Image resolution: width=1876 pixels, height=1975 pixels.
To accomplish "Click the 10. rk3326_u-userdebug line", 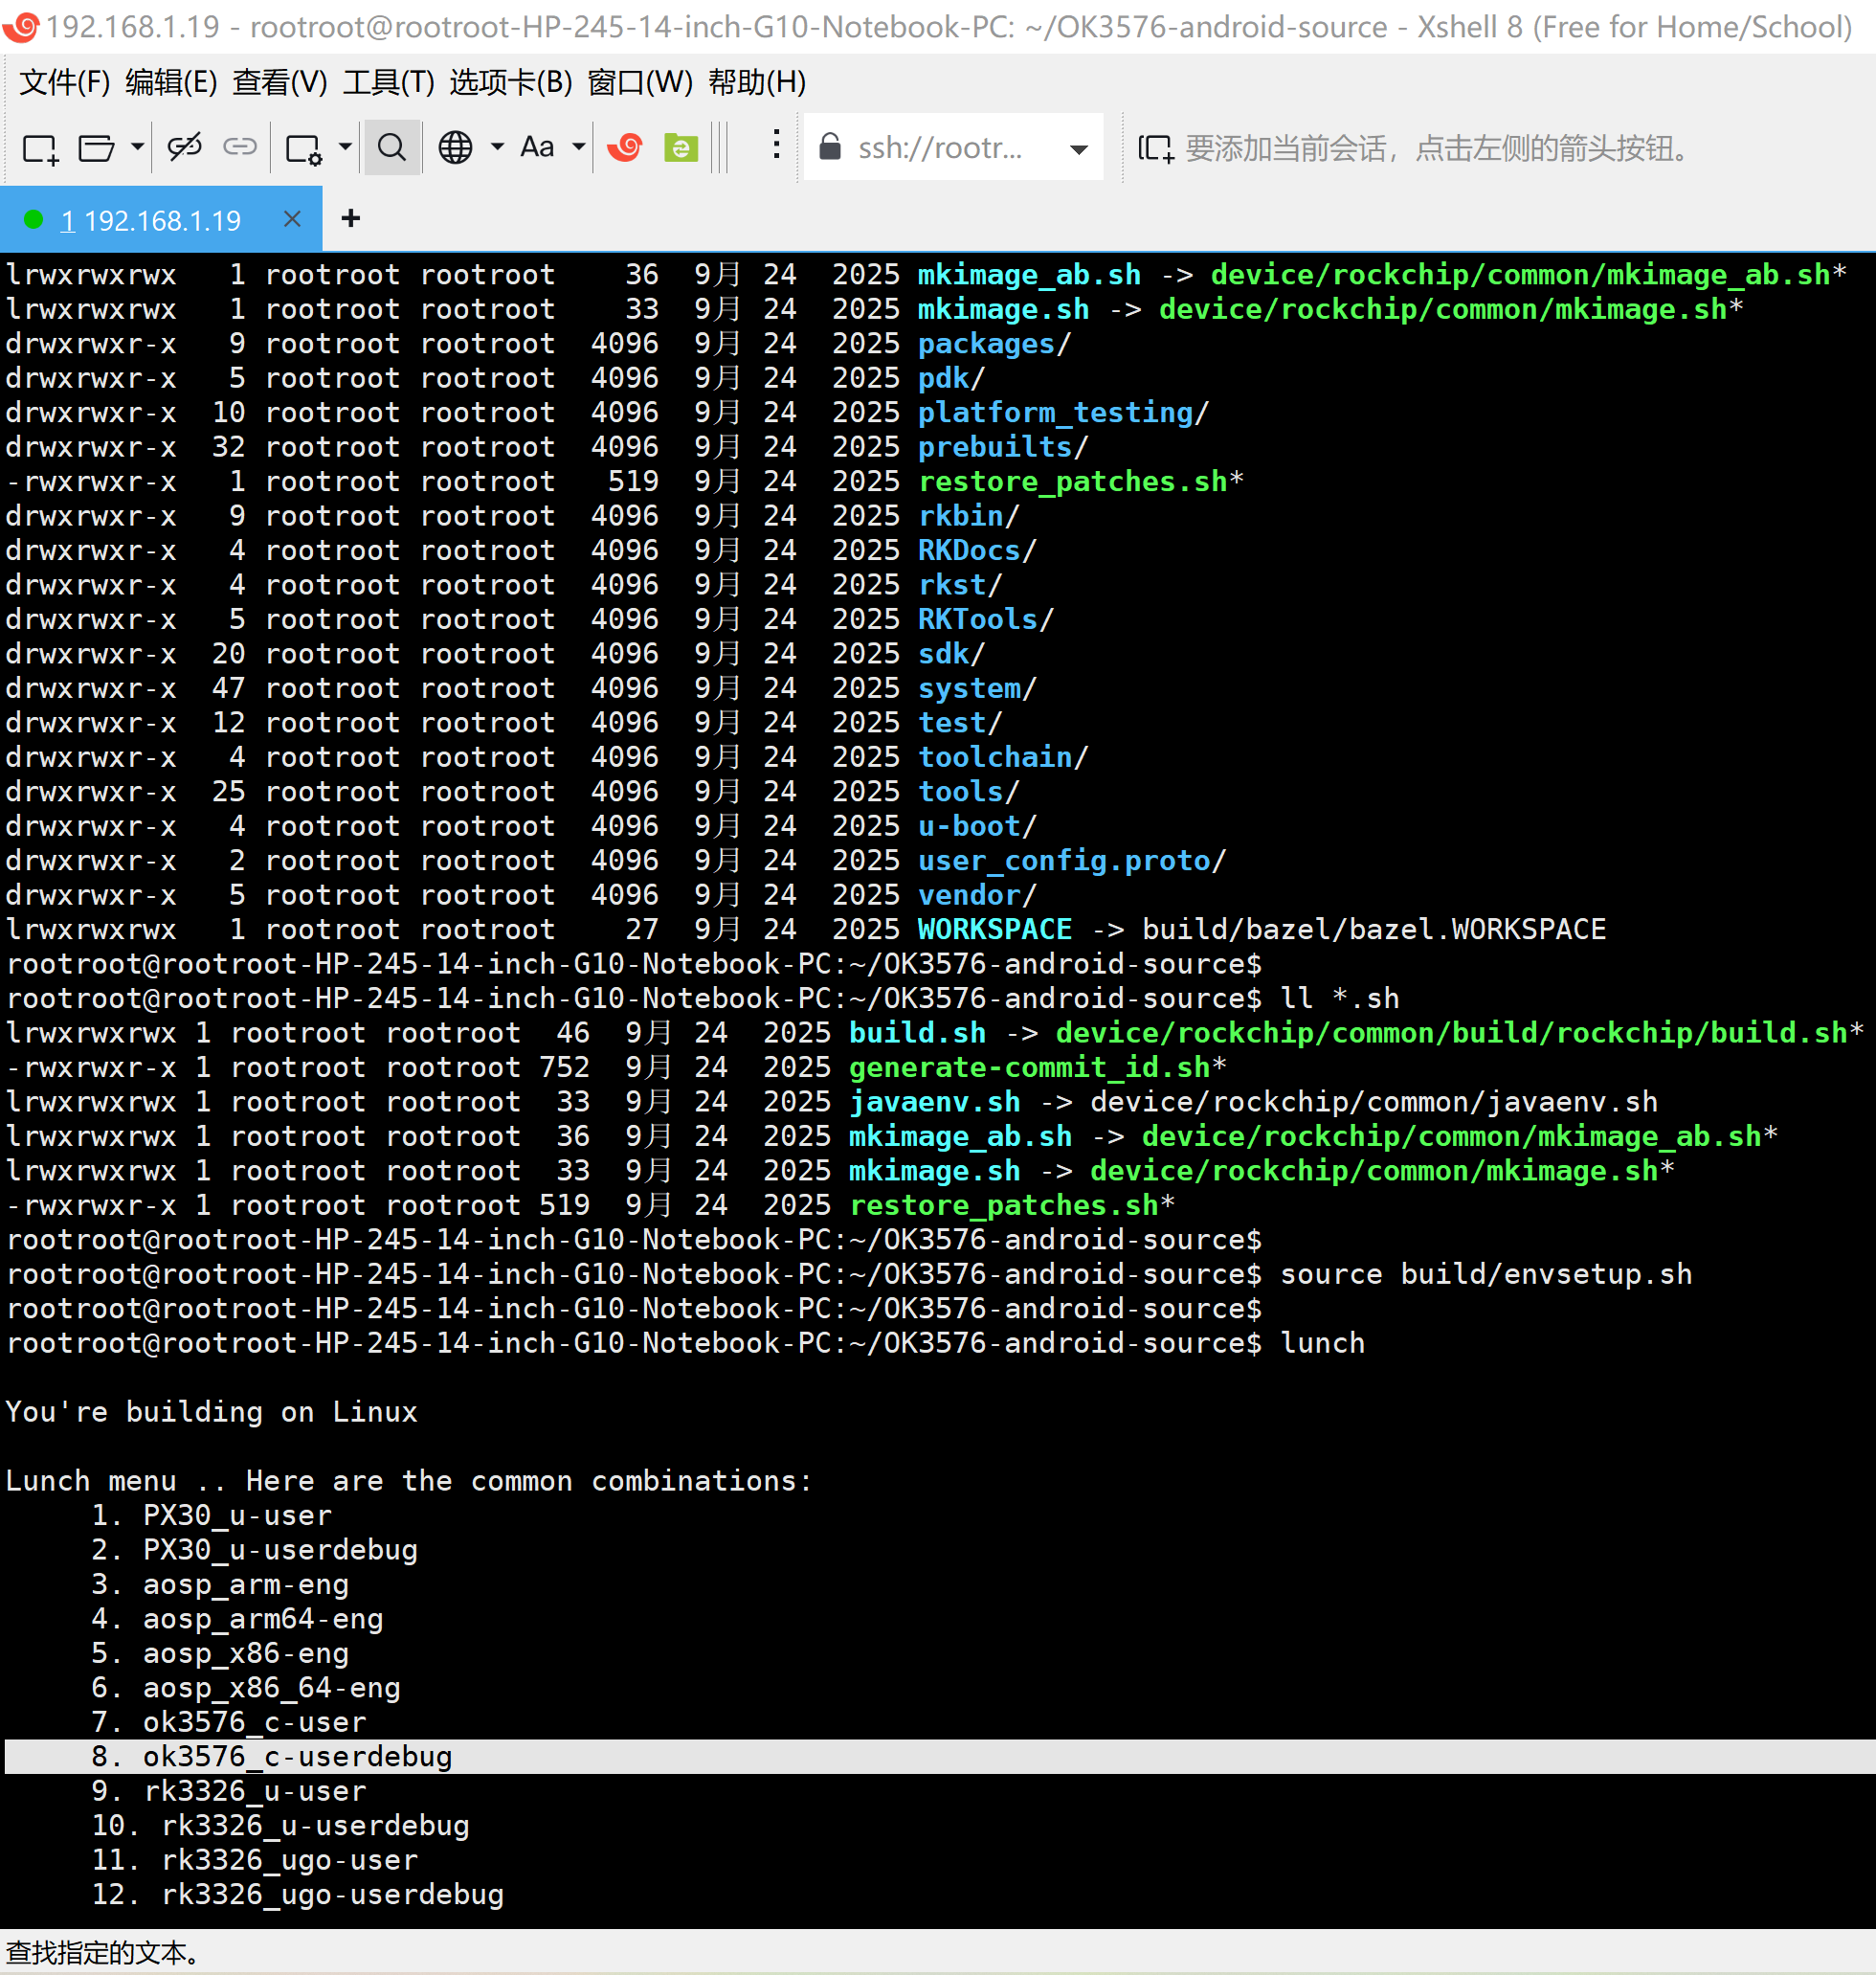I will tap(281, 1826).
